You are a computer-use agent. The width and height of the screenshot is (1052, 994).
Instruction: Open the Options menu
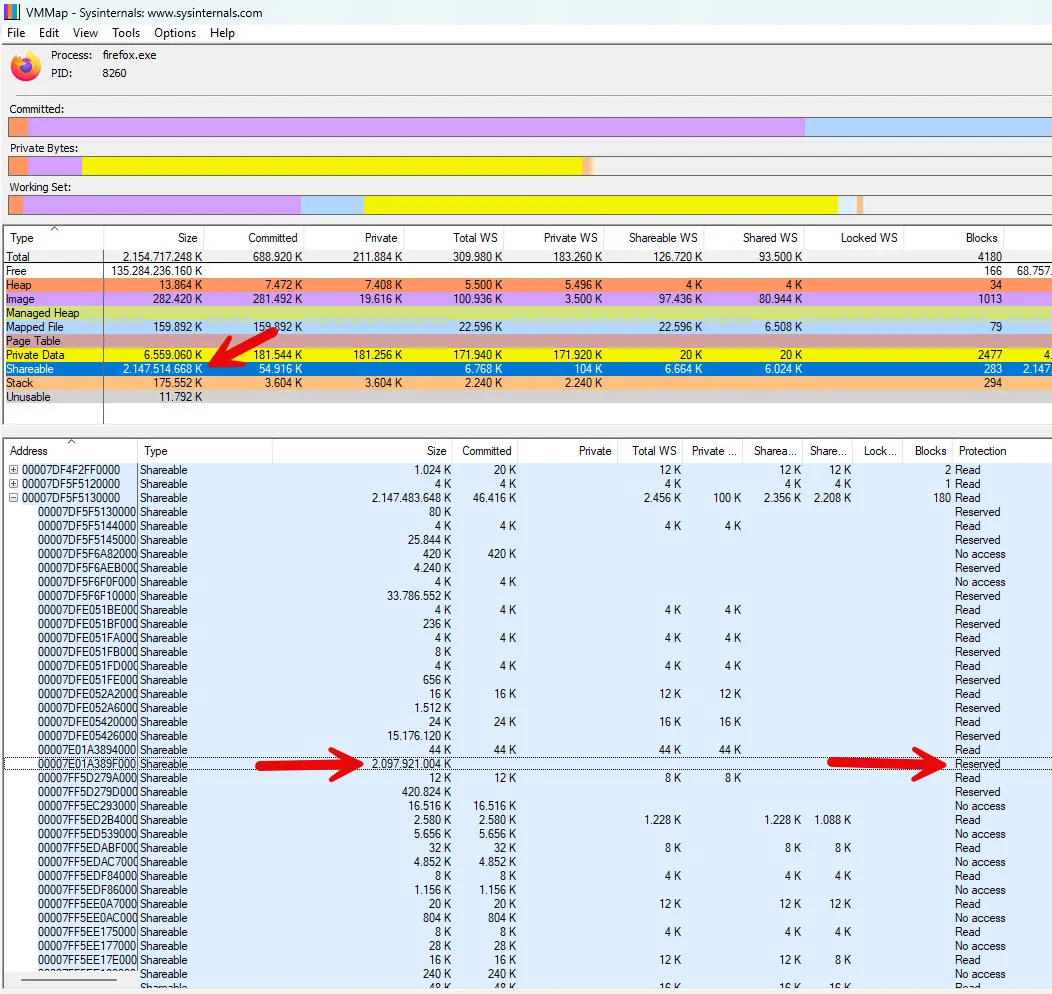coord(175,33)
